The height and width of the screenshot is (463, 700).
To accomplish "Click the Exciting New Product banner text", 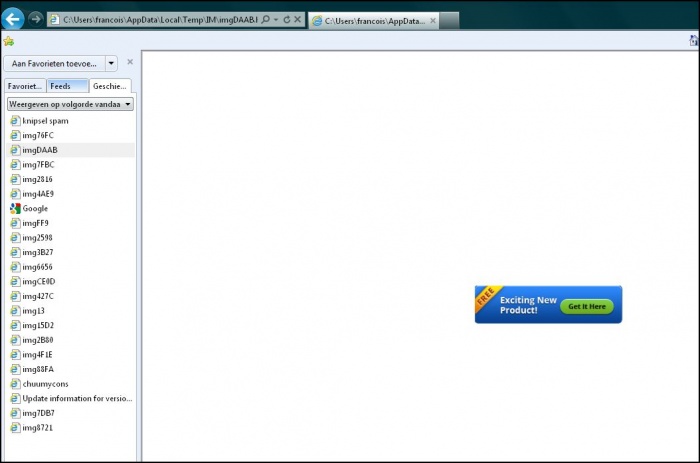I will tap(528, 305).
